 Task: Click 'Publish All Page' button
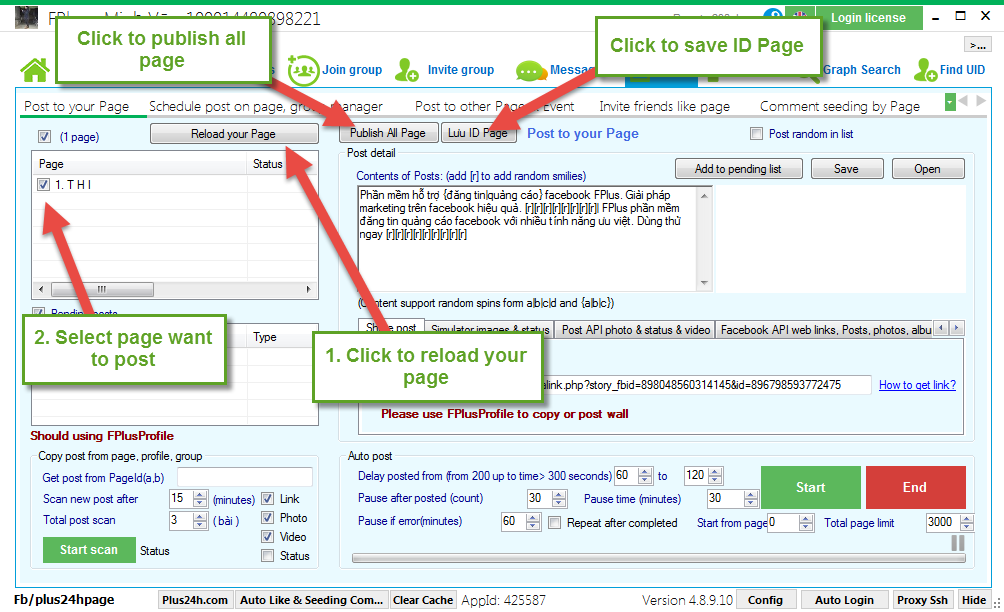tap(388, 133)
